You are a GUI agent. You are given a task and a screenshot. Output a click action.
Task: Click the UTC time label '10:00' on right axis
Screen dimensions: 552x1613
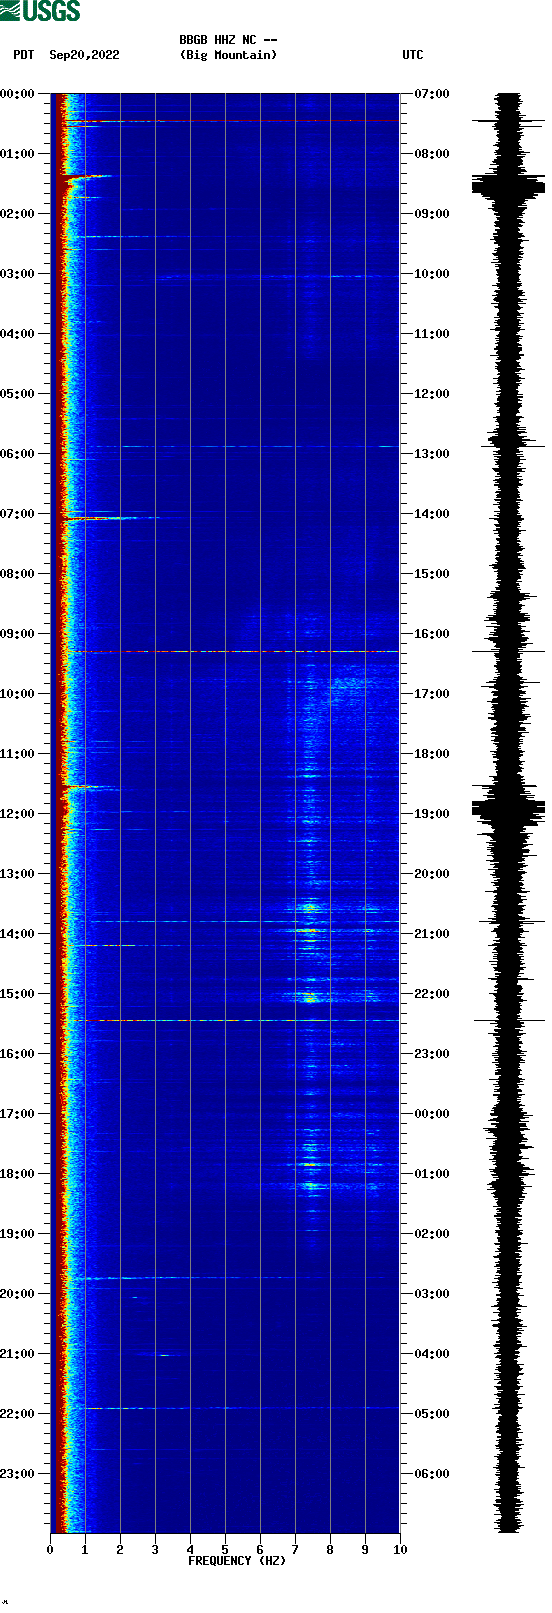432,274
